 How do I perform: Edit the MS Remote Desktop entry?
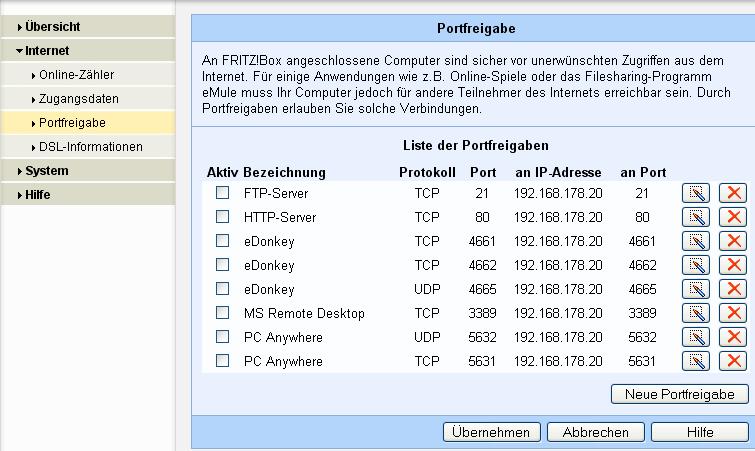pos(695,313)
